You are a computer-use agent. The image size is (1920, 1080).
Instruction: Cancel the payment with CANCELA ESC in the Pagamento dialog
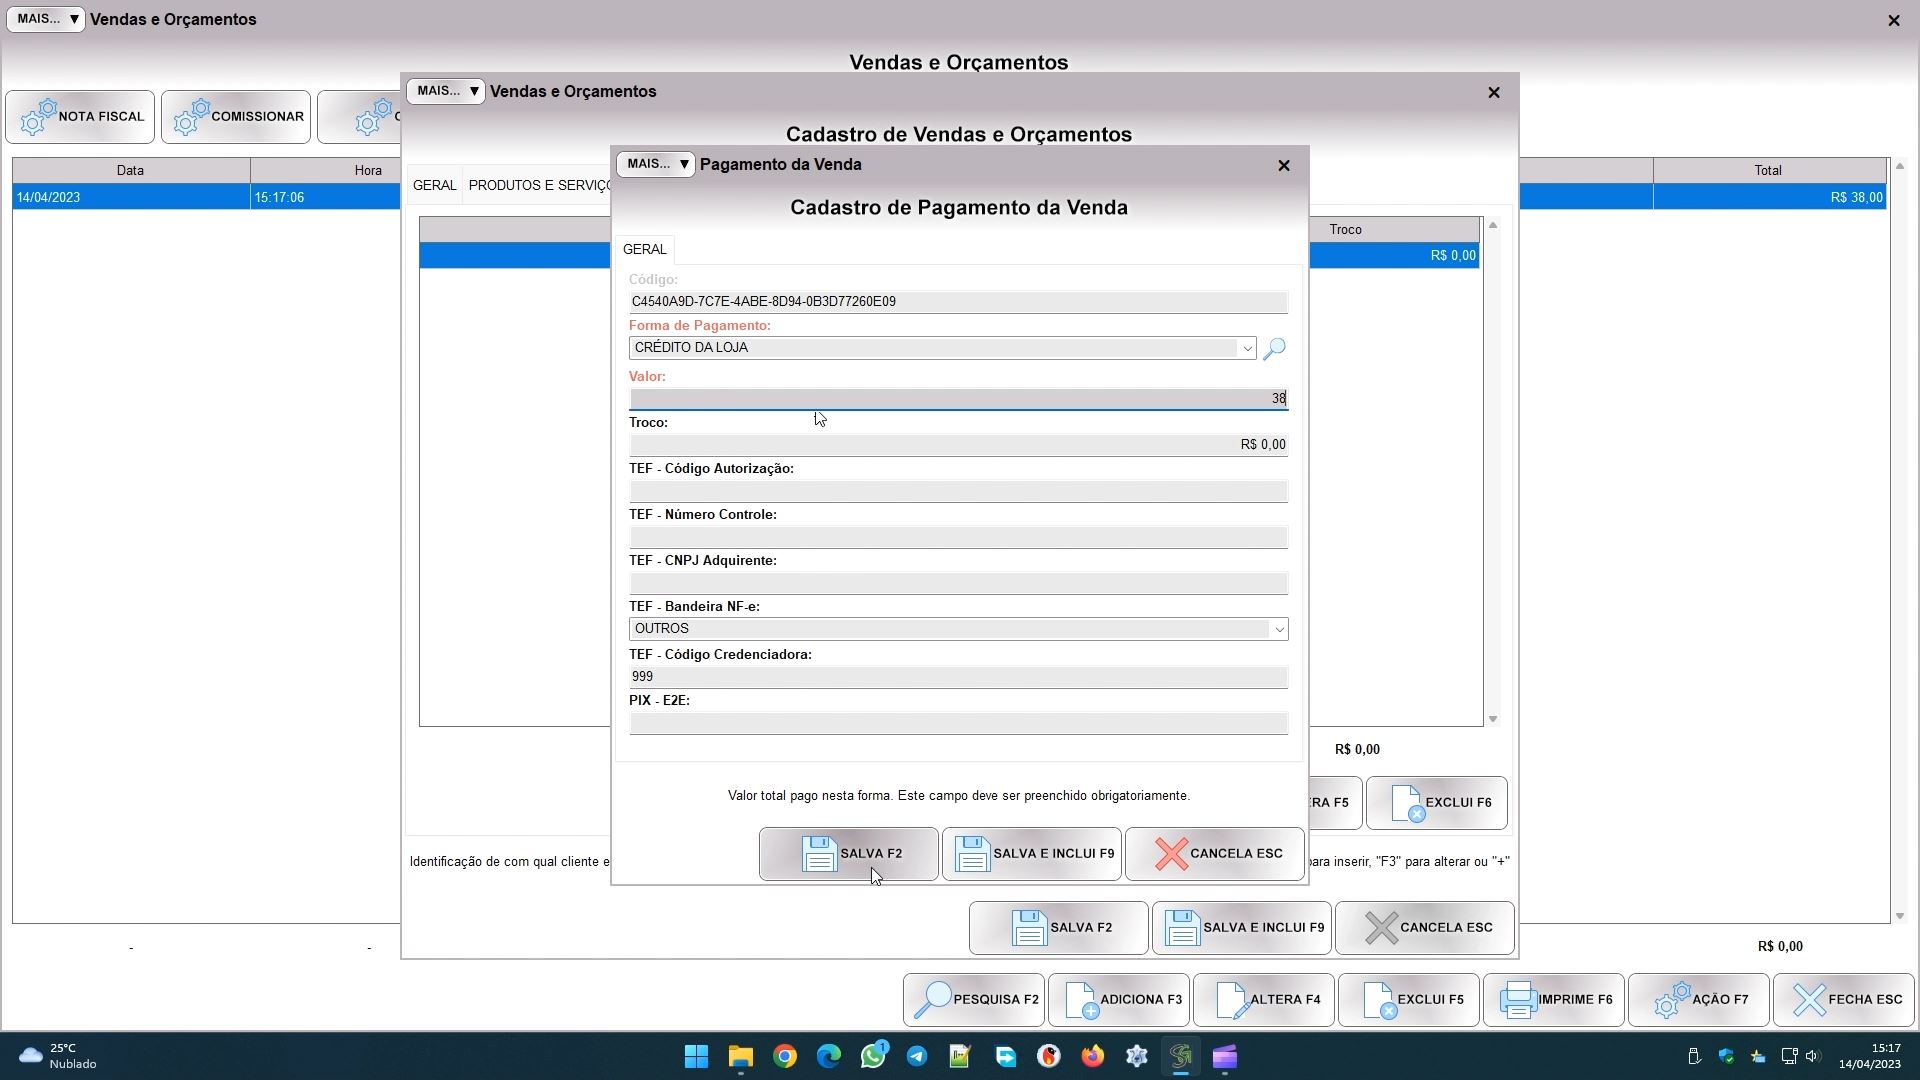(x=1214, y=854)
